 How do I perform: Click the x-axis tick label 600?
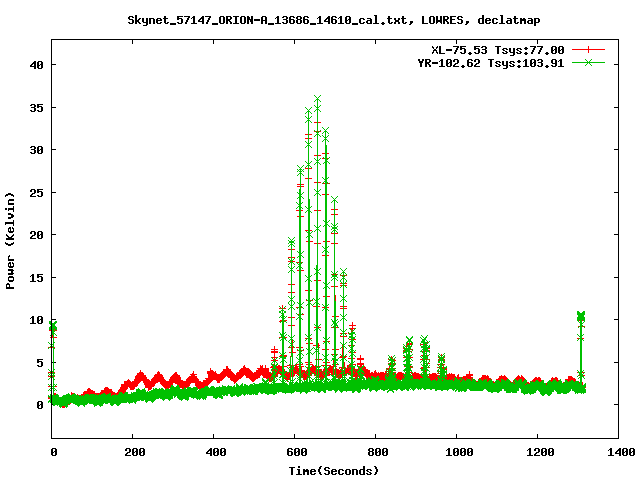tap(296, 452)
